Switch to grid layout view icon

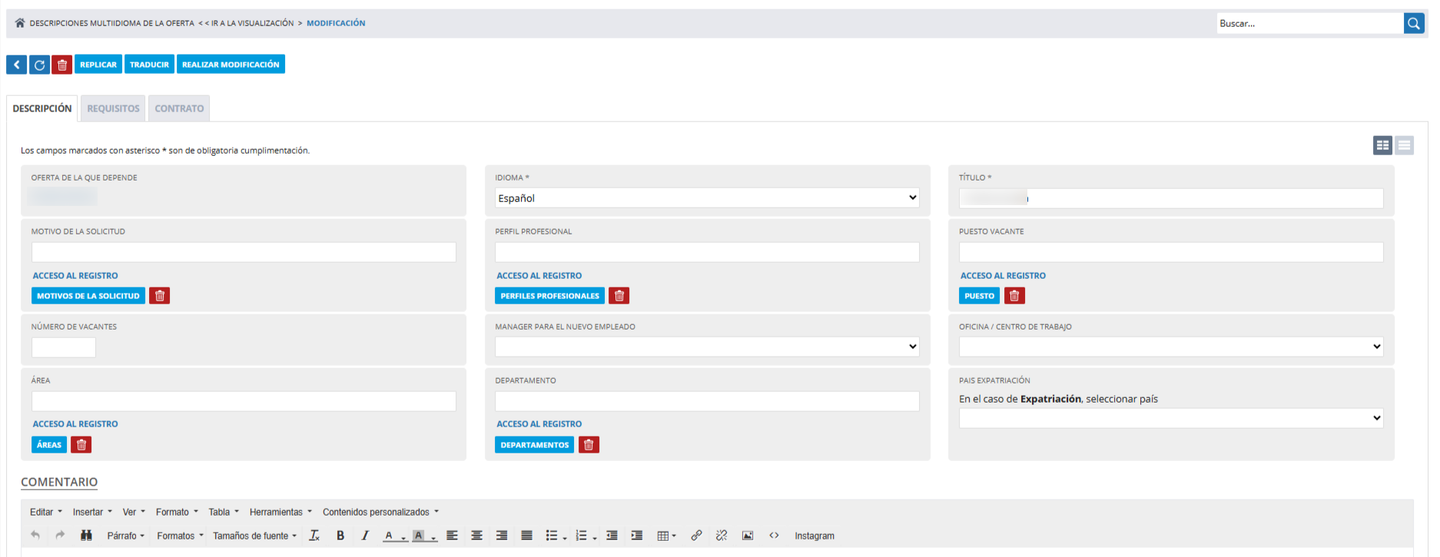click(1382, 146)
